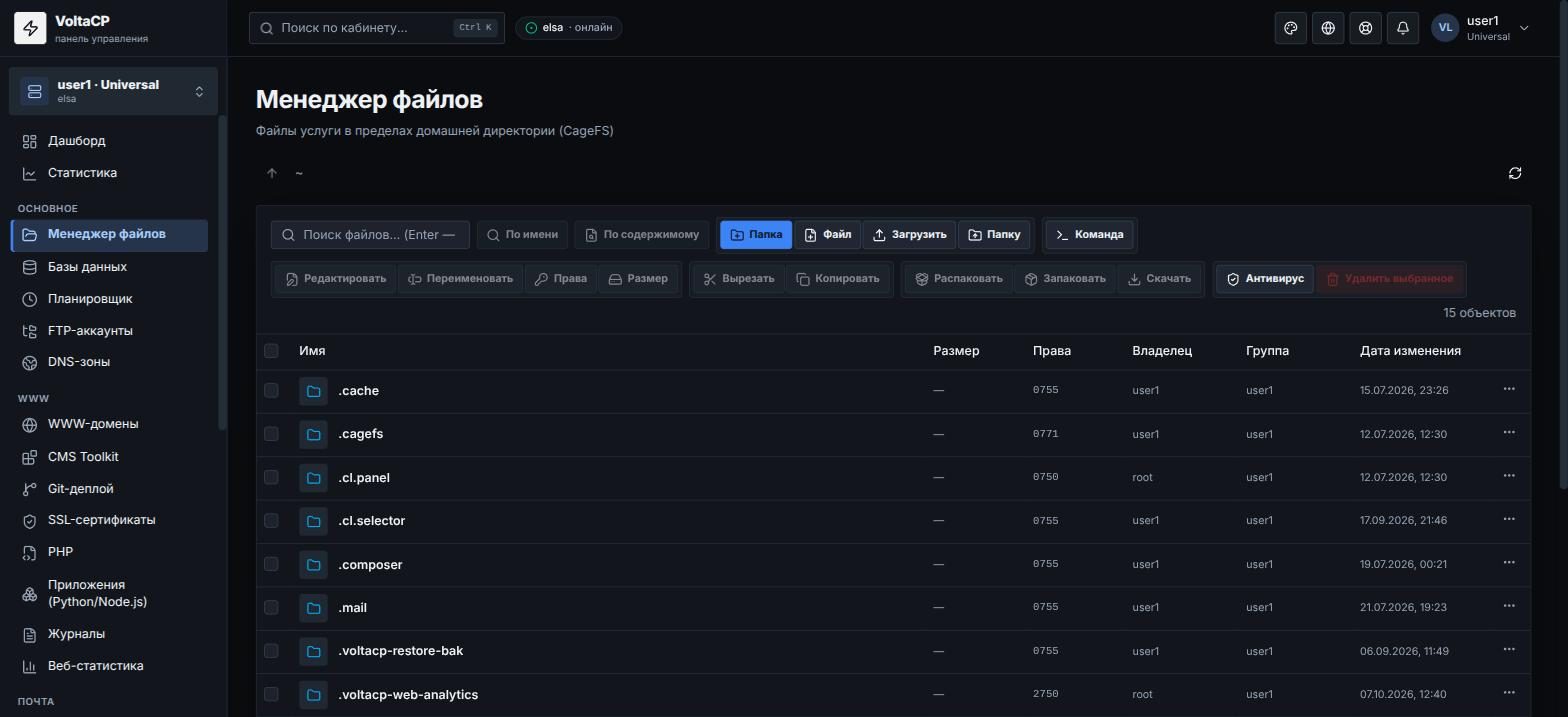
Task: Refresh the file list
Action: pos(1515,173)
